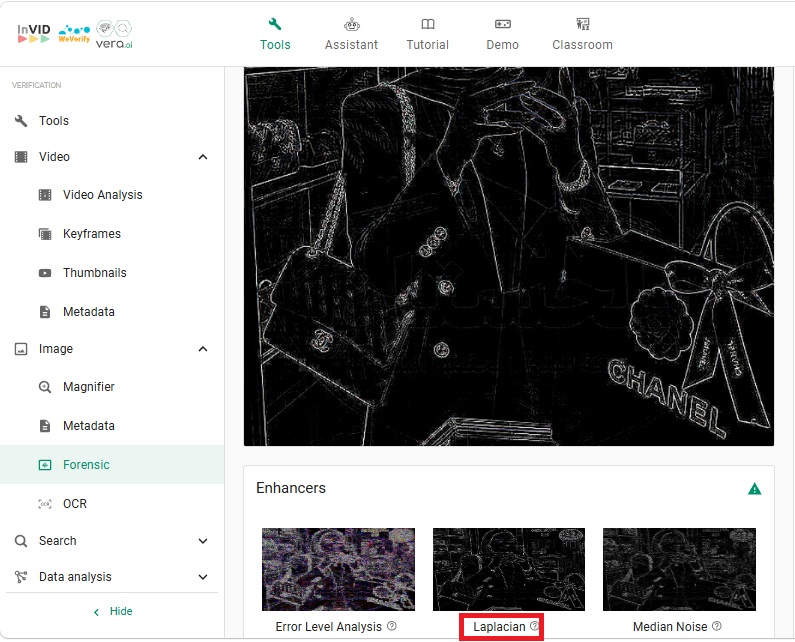The image size is (795, 642).
Task: Expand the Search section chevron
Action: click(203, 541)
